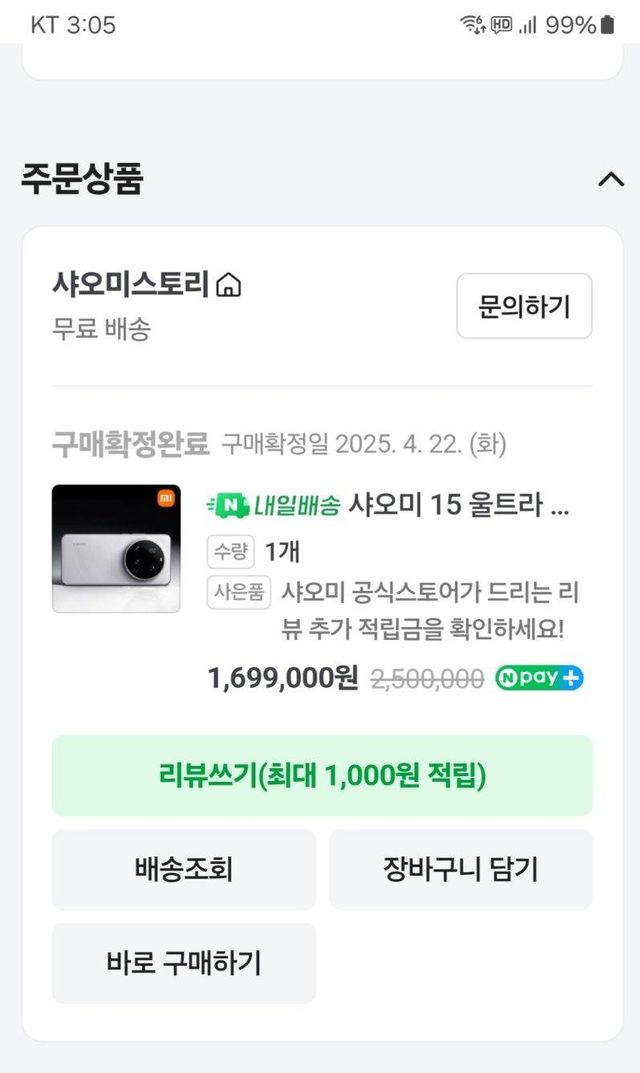Tap the 내일배송 green truck icon
The height and width of the screenshot is (1073, 640).
[222, 505]
